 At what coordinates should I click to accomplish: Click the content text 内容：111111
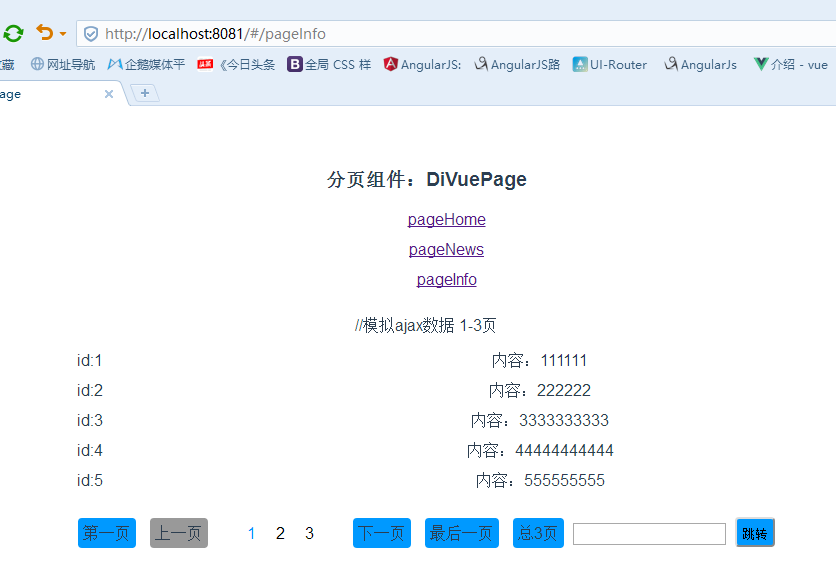click(540, 360)
